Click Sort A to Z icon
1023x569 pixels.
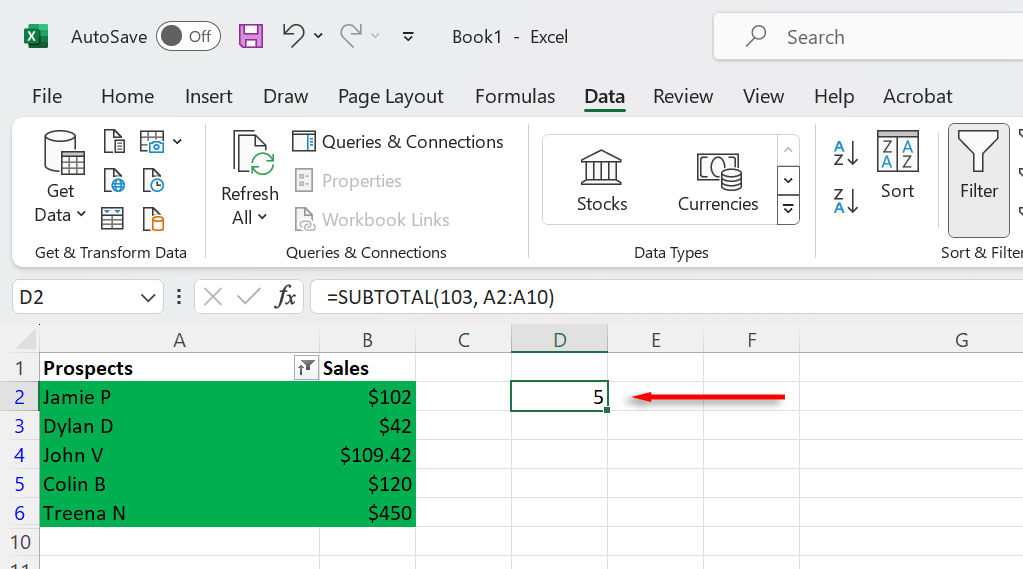[846, 153]
